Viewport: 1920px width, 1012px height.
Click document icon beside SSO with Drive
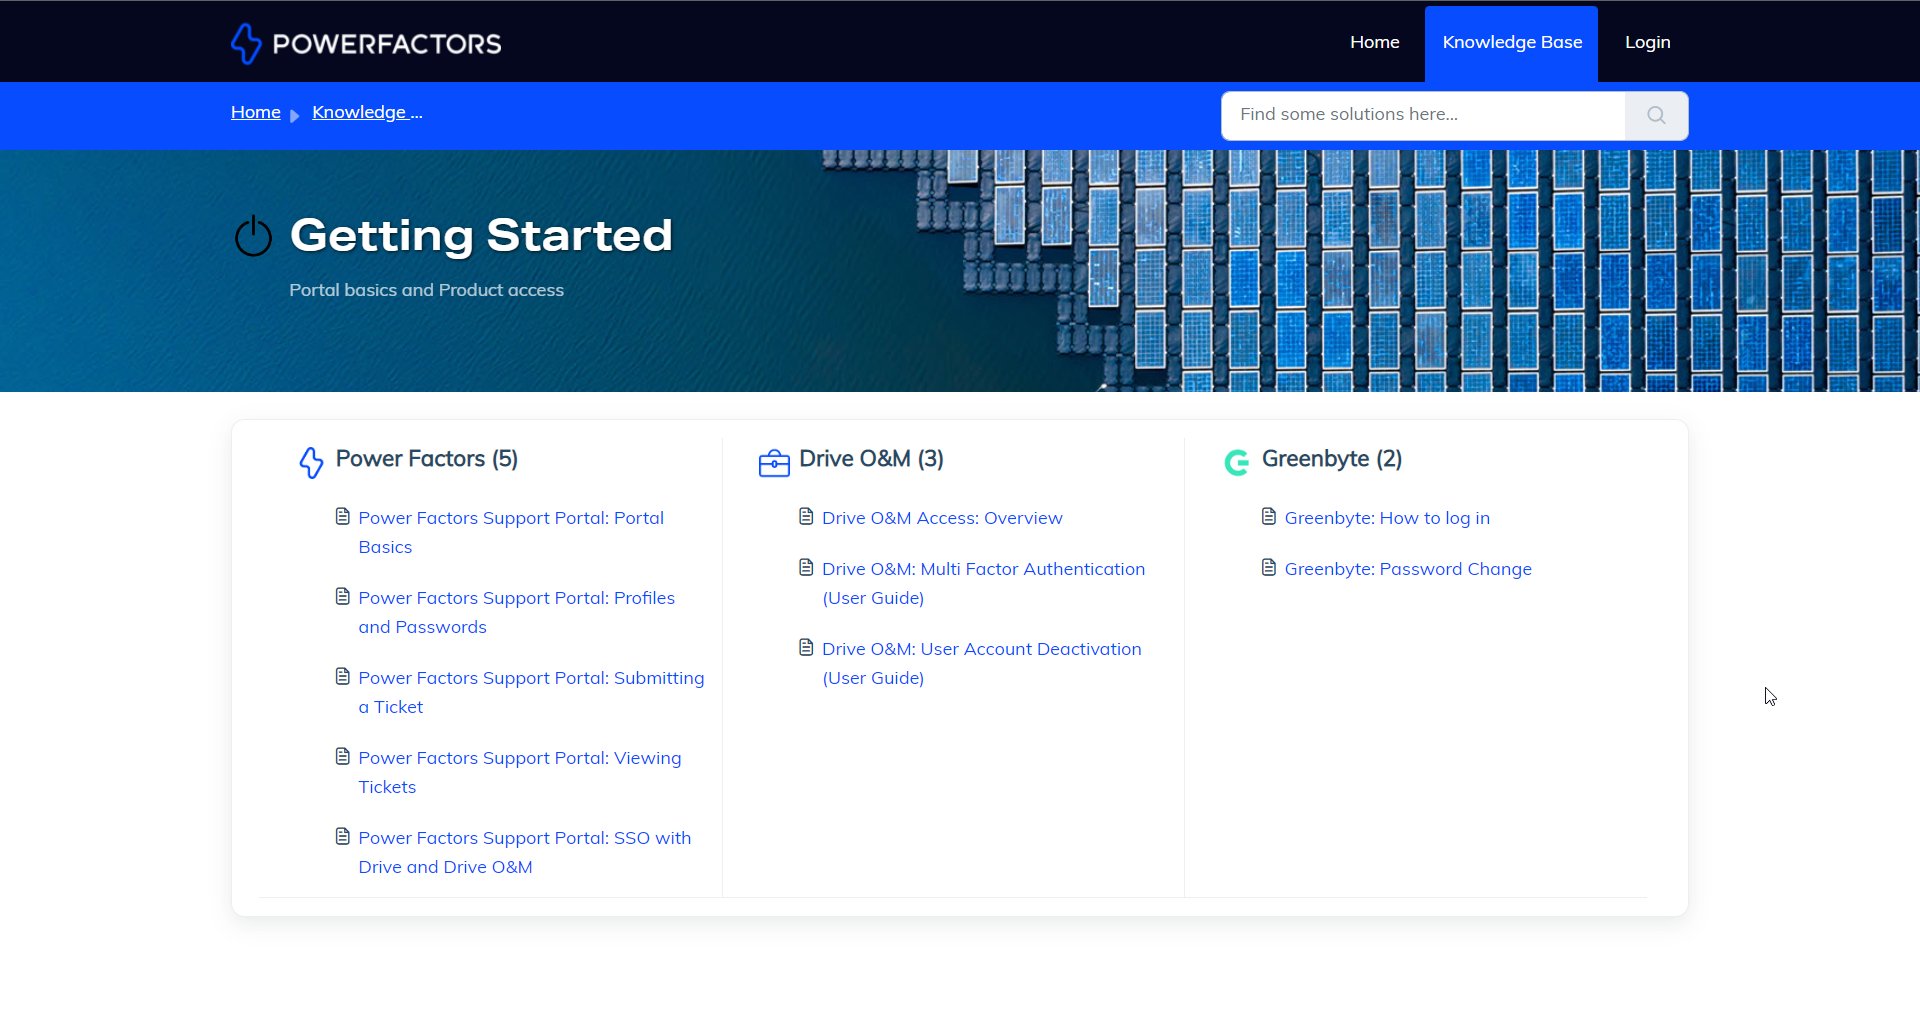(x=343, y=837)
